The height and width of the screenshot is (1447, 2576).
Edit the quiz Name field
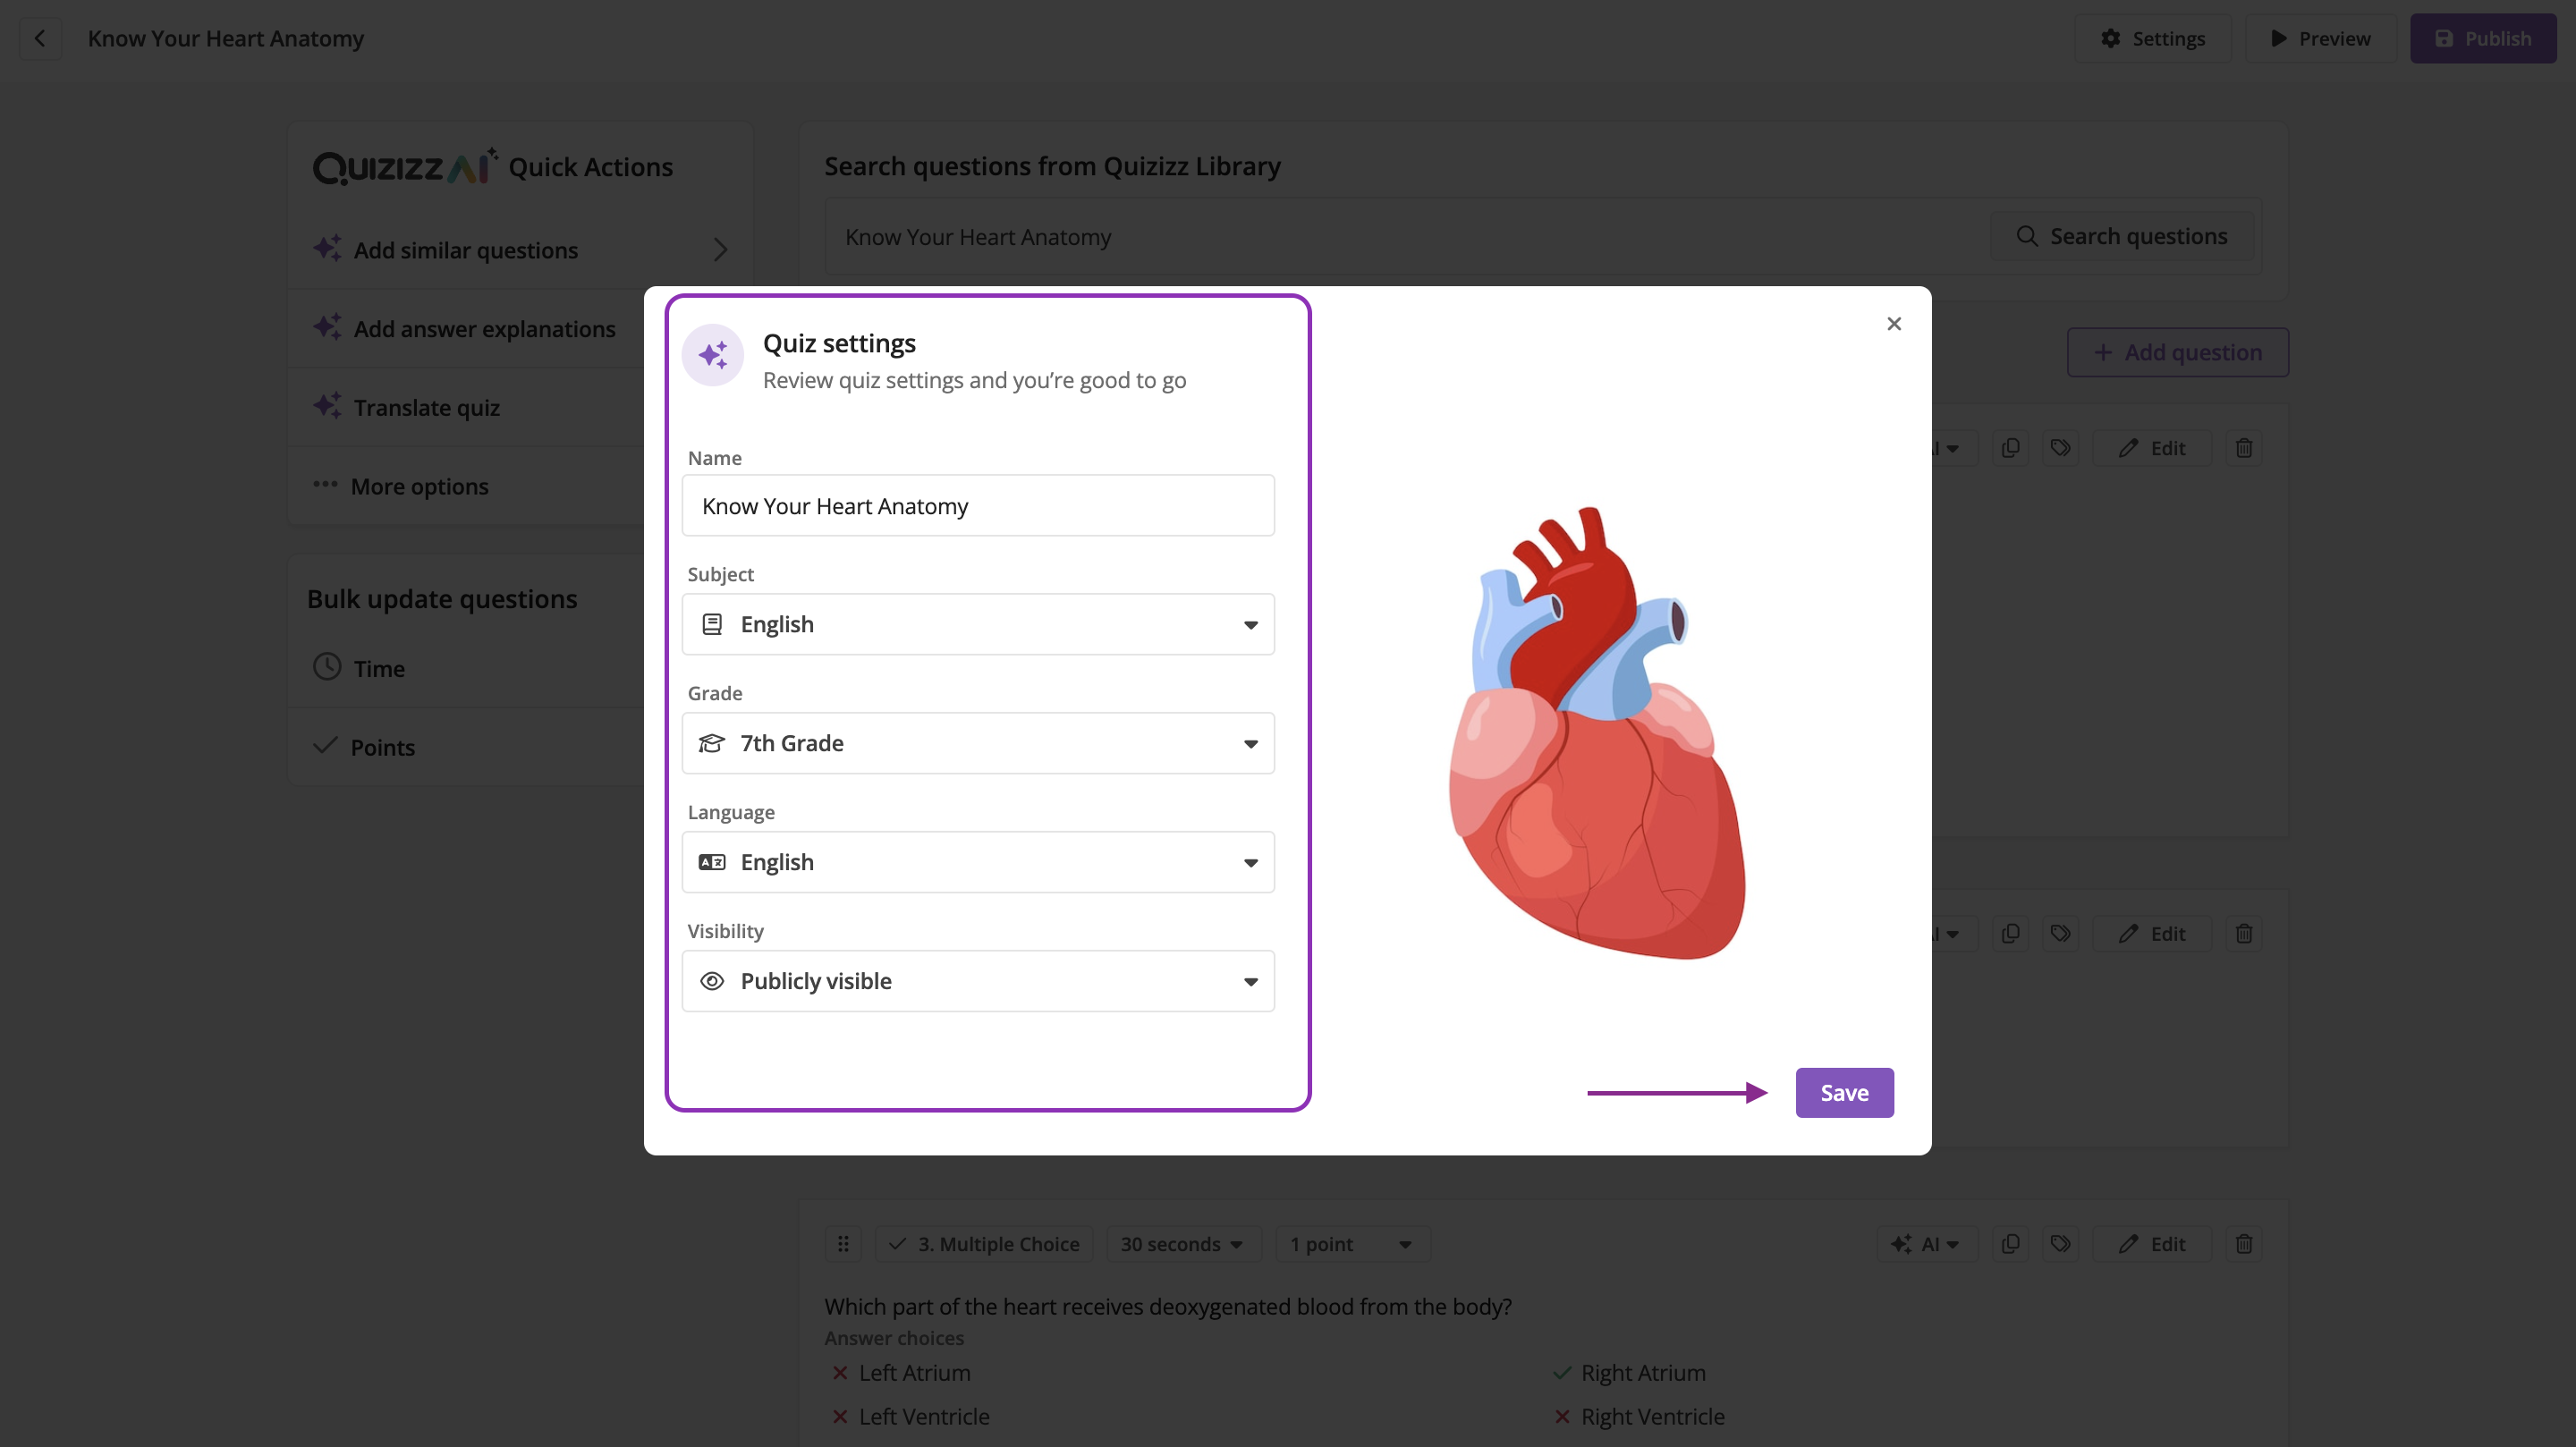(977, 505)
